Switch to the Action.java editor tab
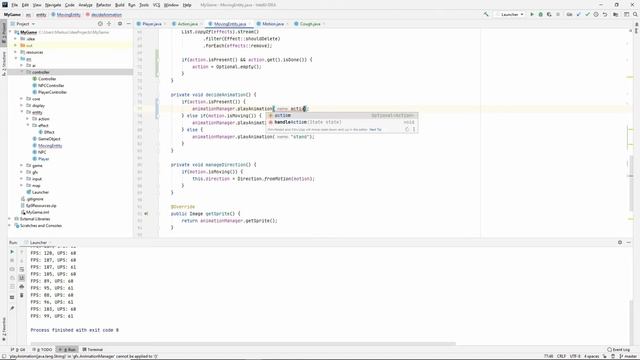 pyautogui.click(x=186, y=24)
